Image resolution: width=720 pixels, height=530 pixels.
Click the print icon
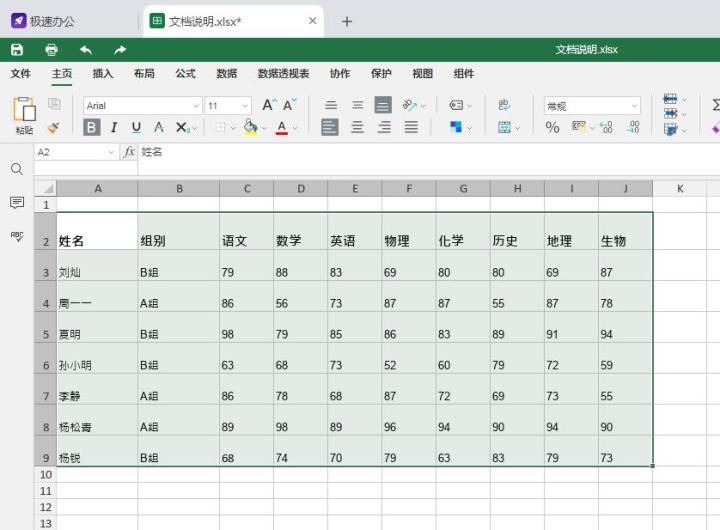tap(51, 50)
